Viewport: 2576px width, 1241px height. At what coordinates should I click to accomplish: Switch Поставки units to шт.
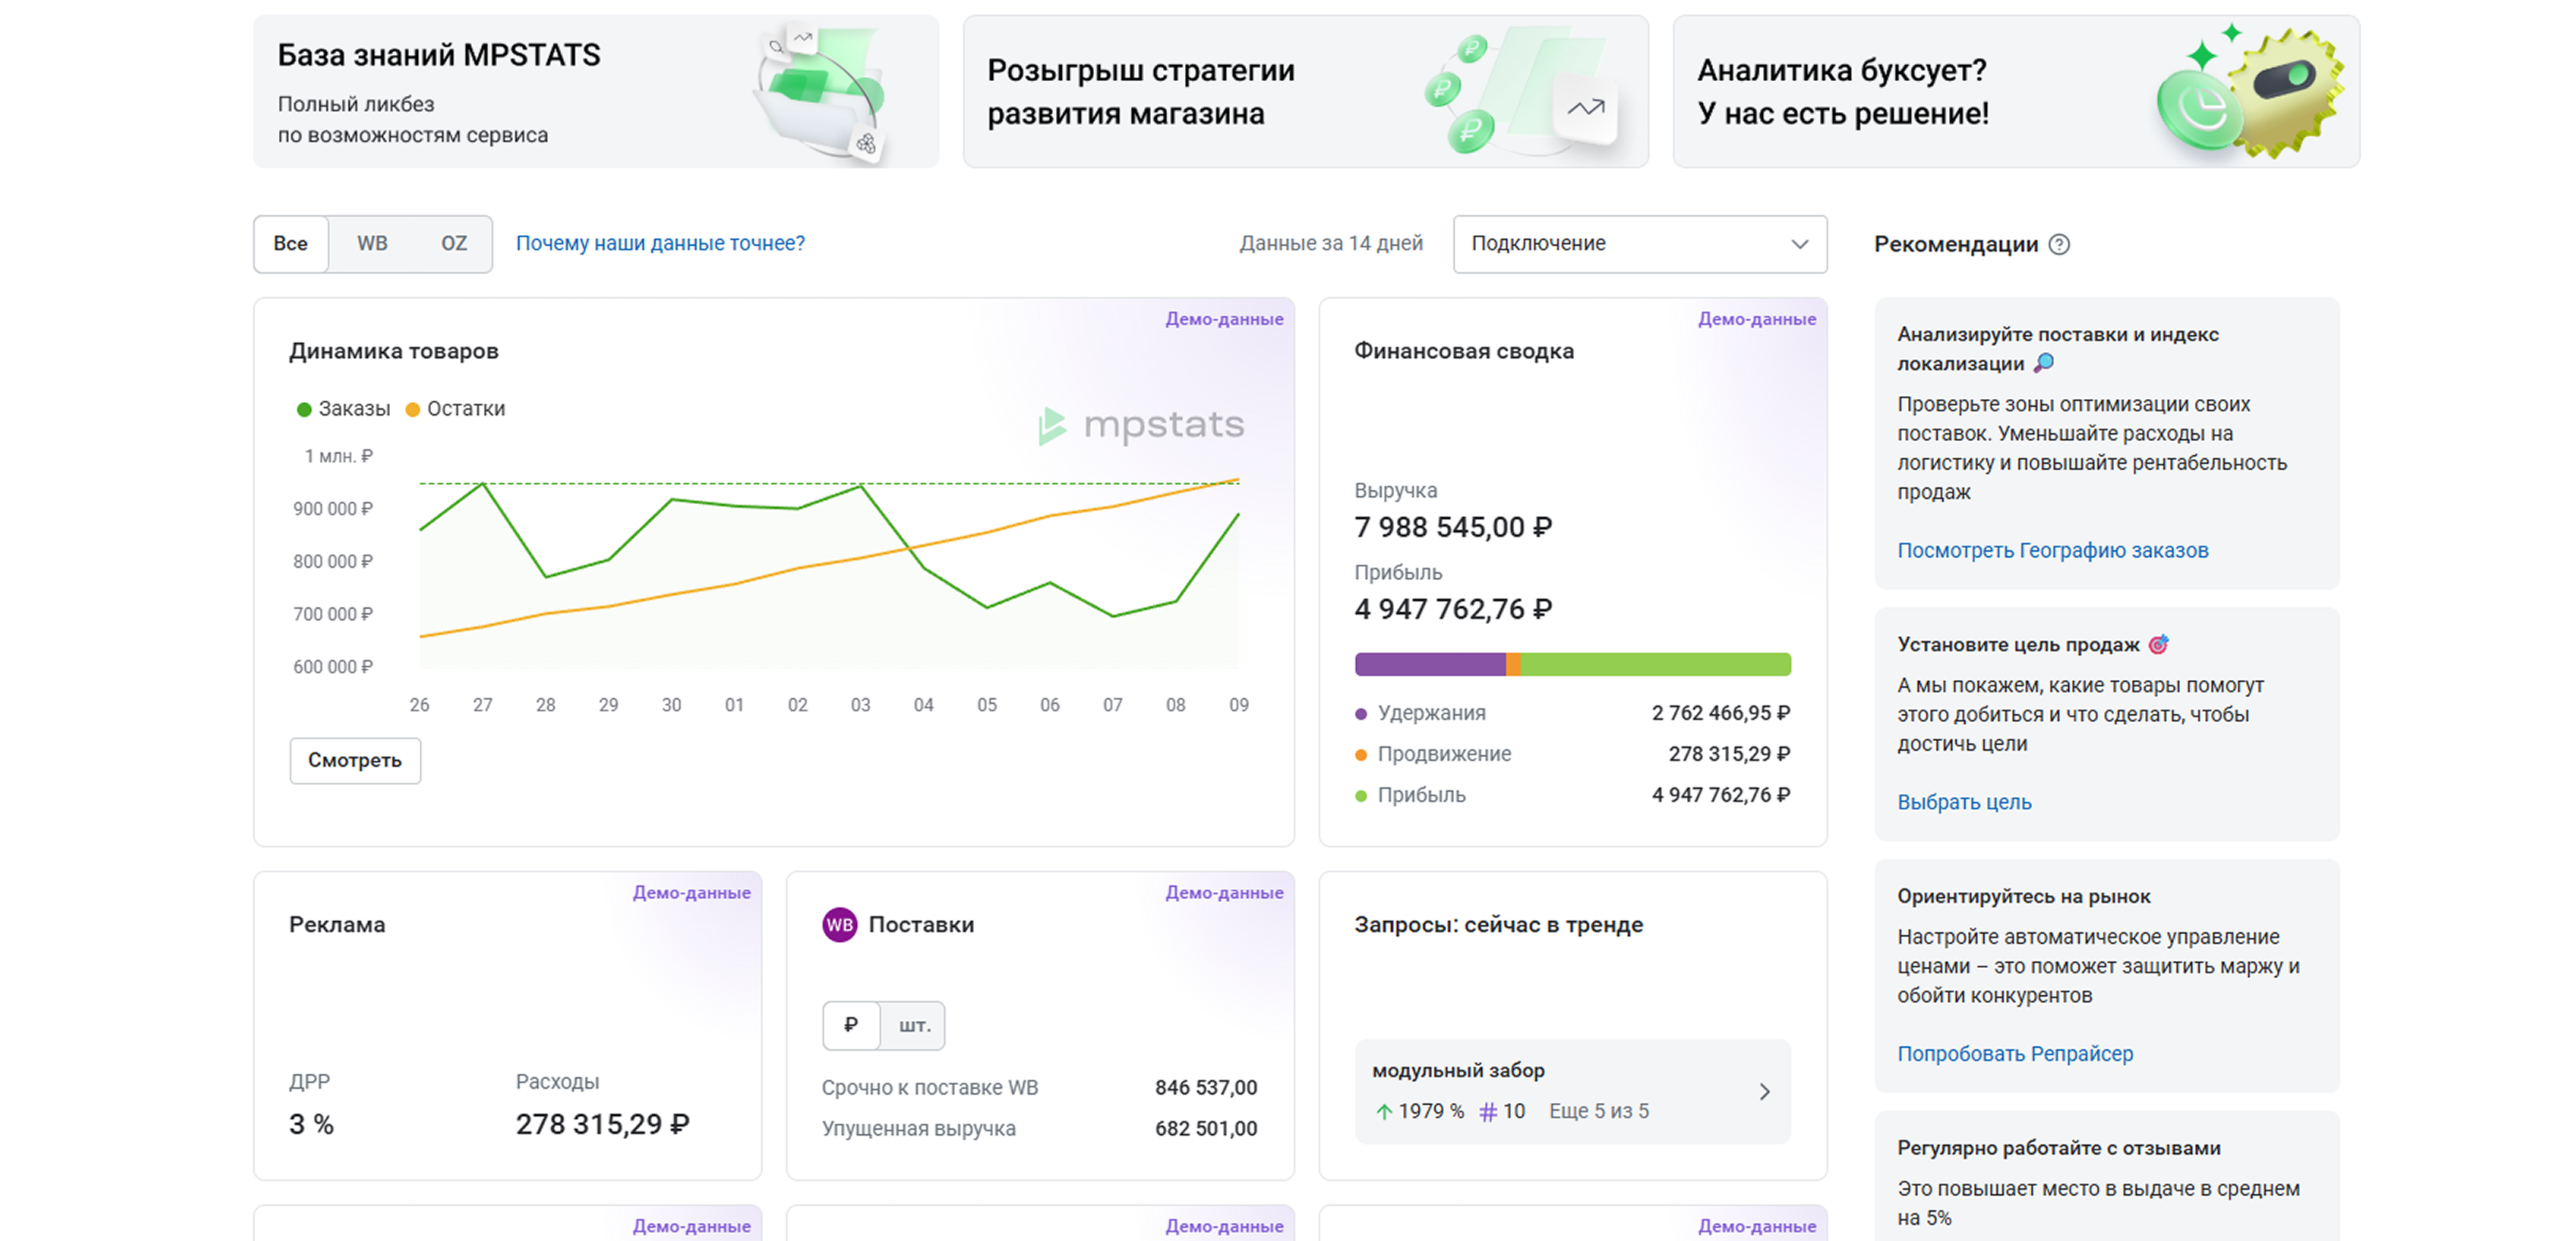coord(913,1025)
